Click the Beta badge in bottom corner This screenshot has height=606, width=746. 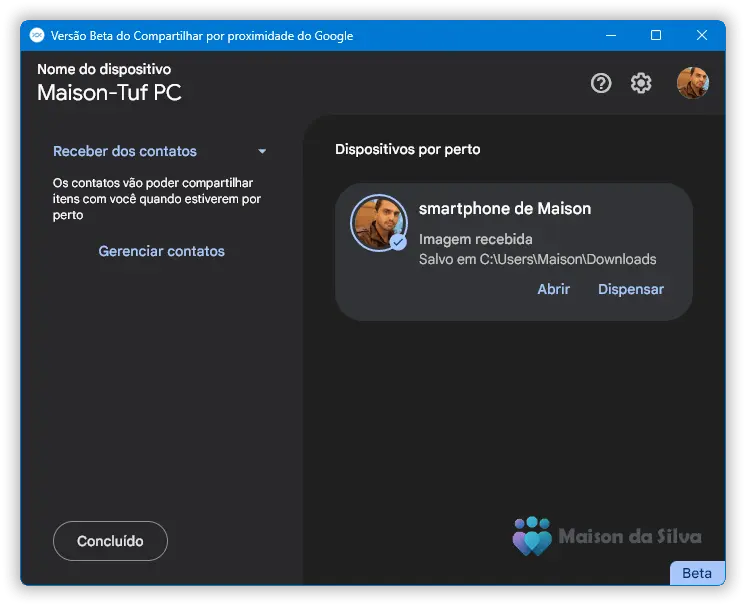[x=697, y=573]
